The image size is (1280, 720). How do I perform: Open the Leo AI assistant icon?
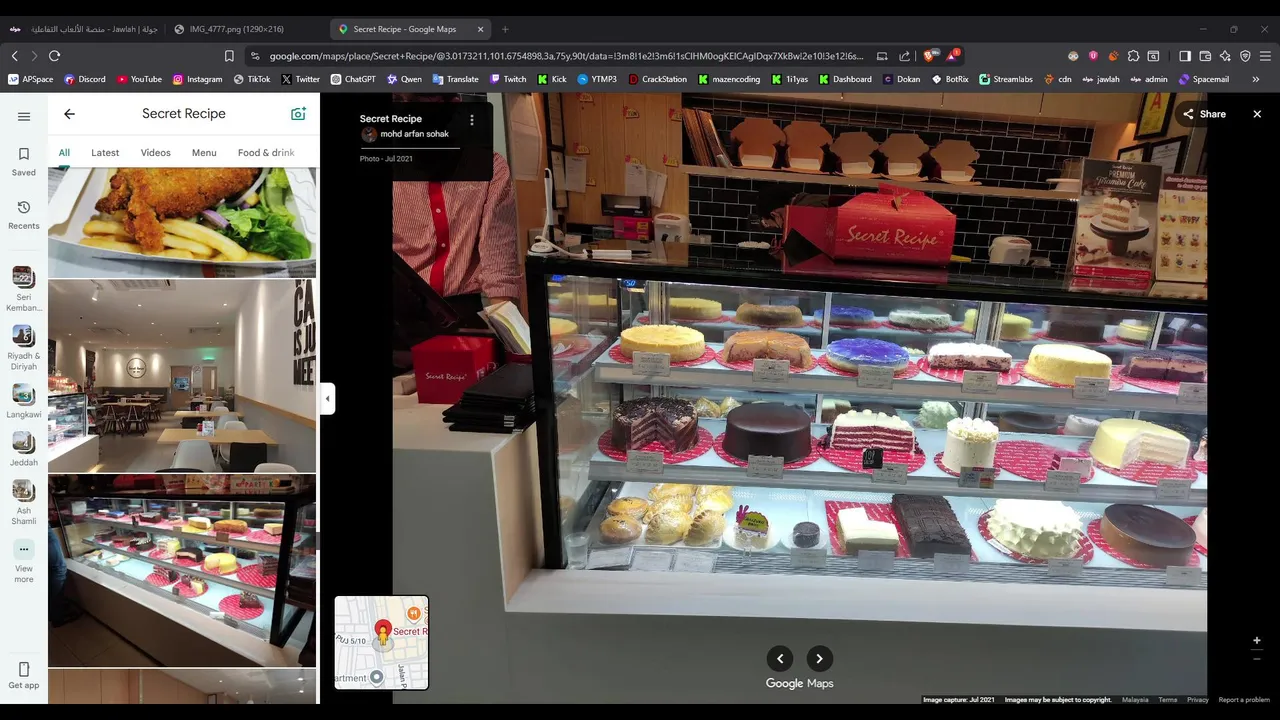tap(1225, 56)
